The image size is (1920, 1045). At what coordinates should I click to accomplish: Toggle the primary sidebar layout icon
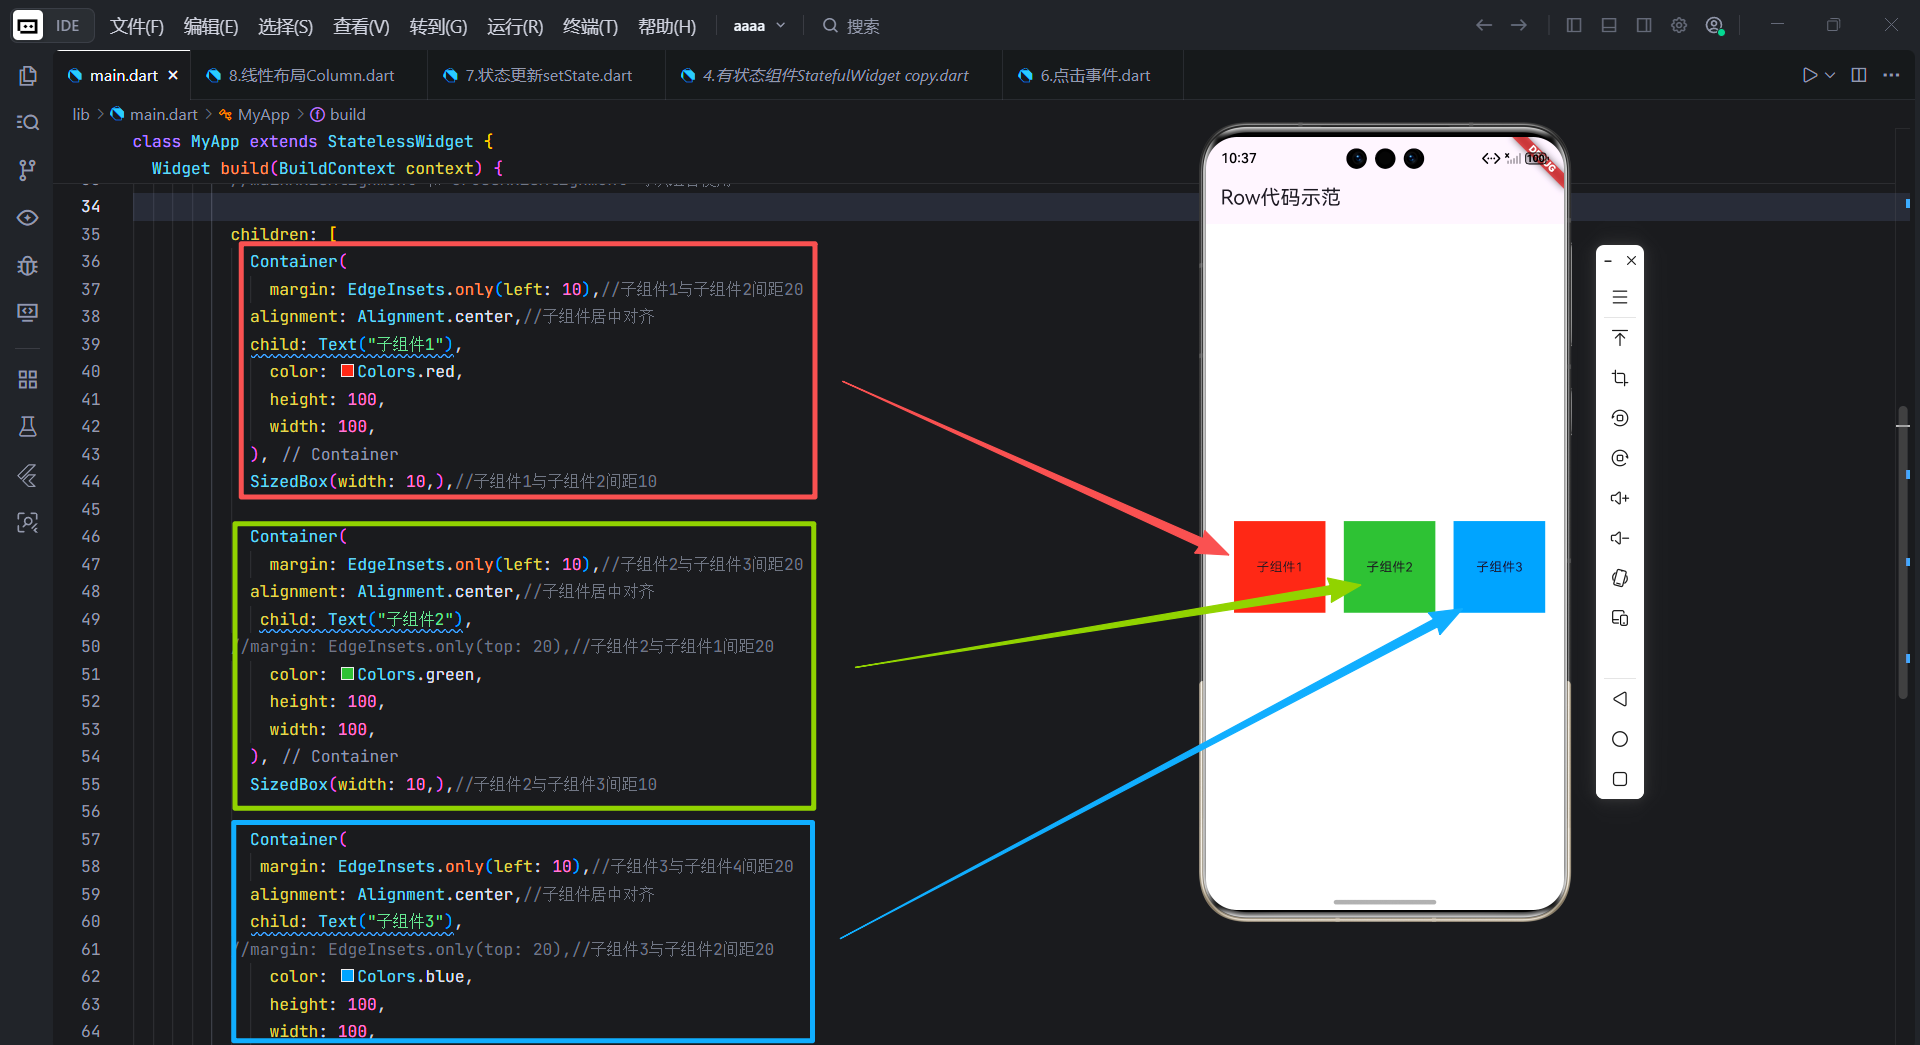coord(1574,25)
